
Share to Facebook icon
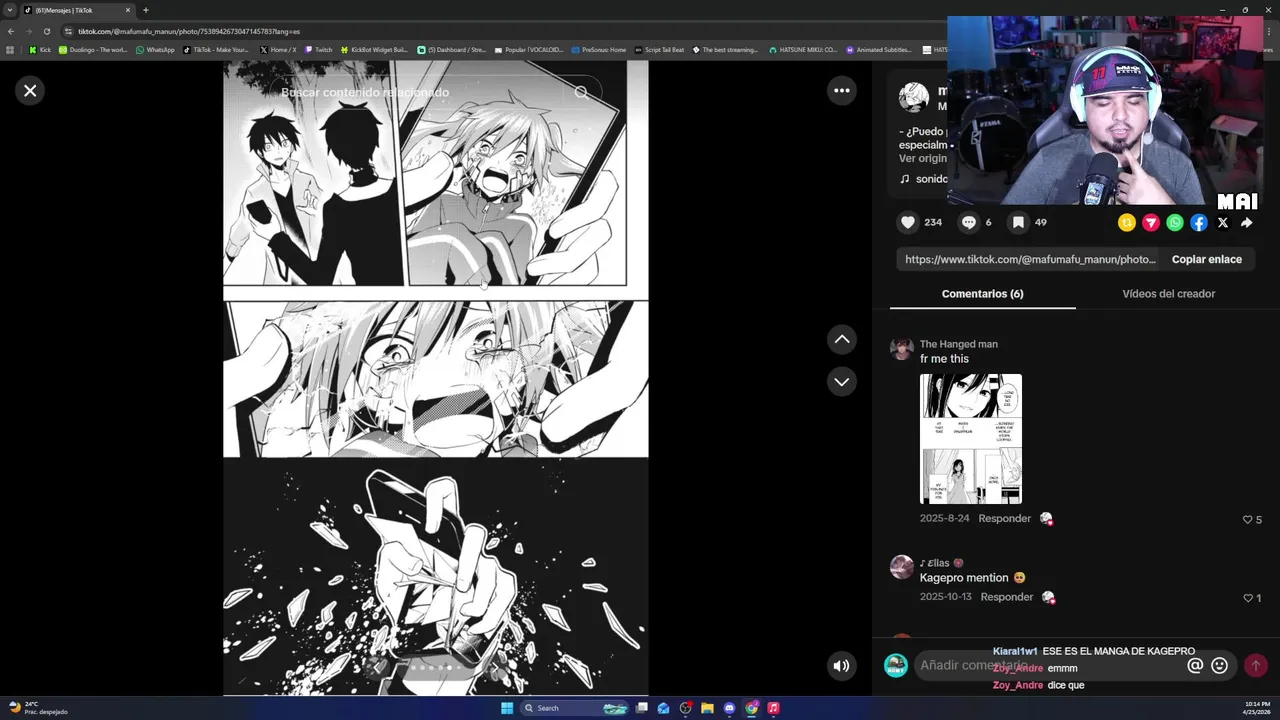(1199, 223)
